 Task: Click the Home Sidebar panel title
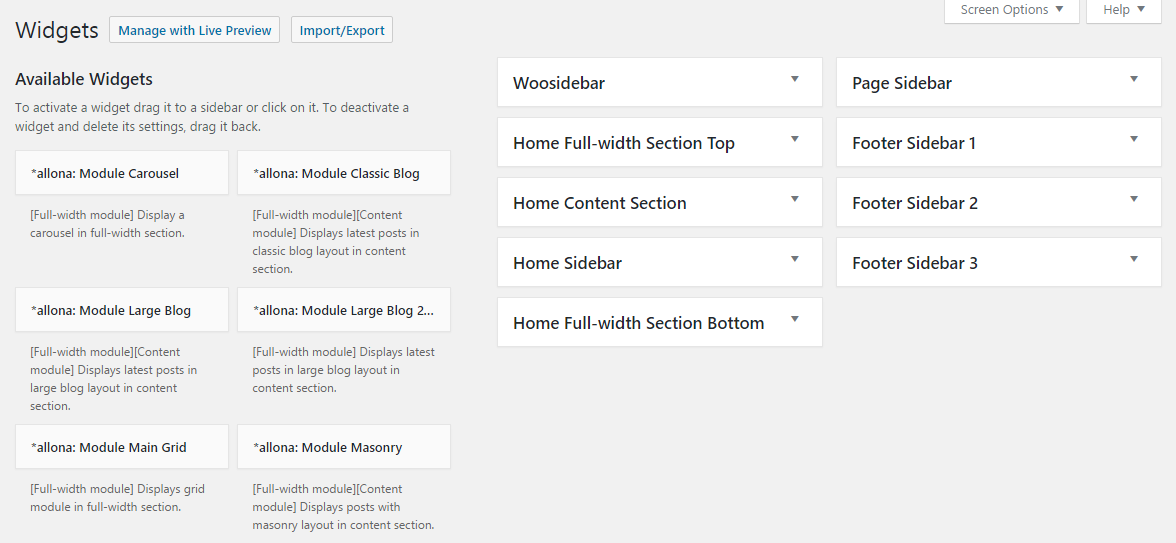pyautogui.click(x=568, y=263)
